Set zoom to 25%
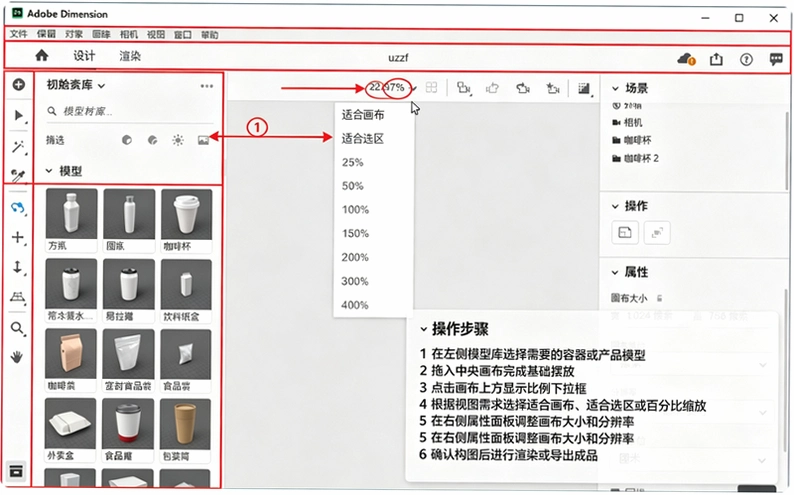Viewport: 794px width, 495px height. [x=352, y=162]
